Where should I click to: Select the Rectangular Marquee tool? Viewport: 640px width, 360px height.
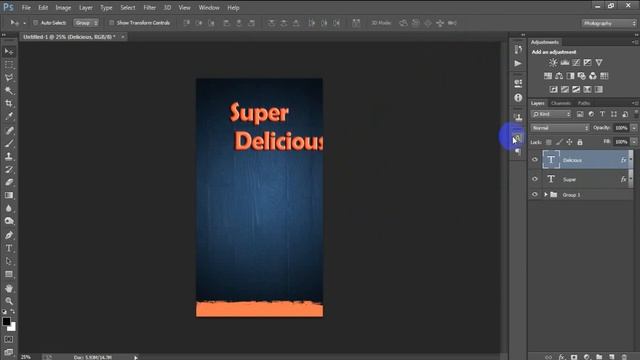coord(9,65)
